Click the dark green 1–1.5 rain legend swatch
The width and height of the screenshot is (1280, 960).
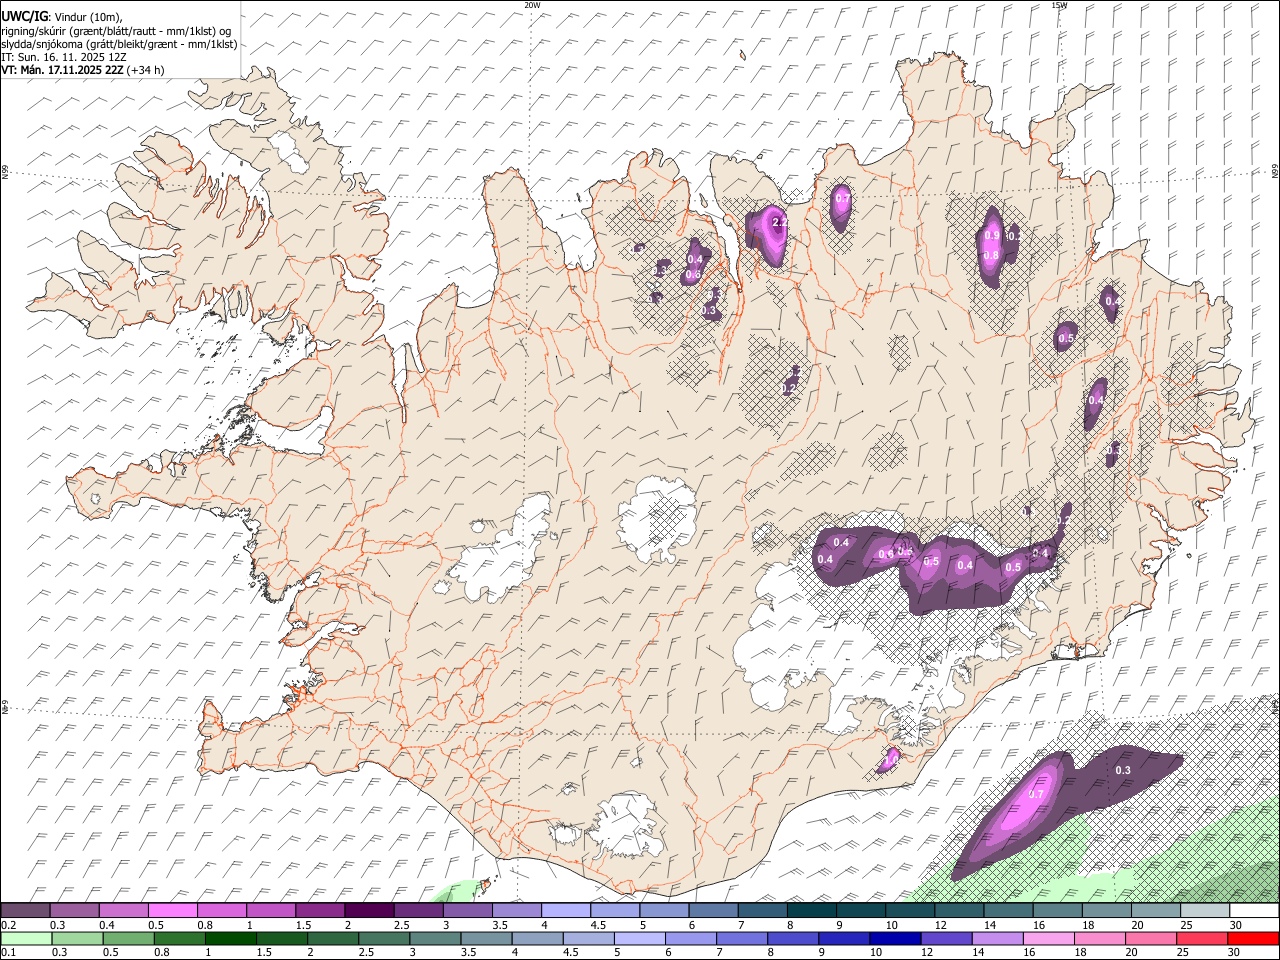click(x=230, y=939)
